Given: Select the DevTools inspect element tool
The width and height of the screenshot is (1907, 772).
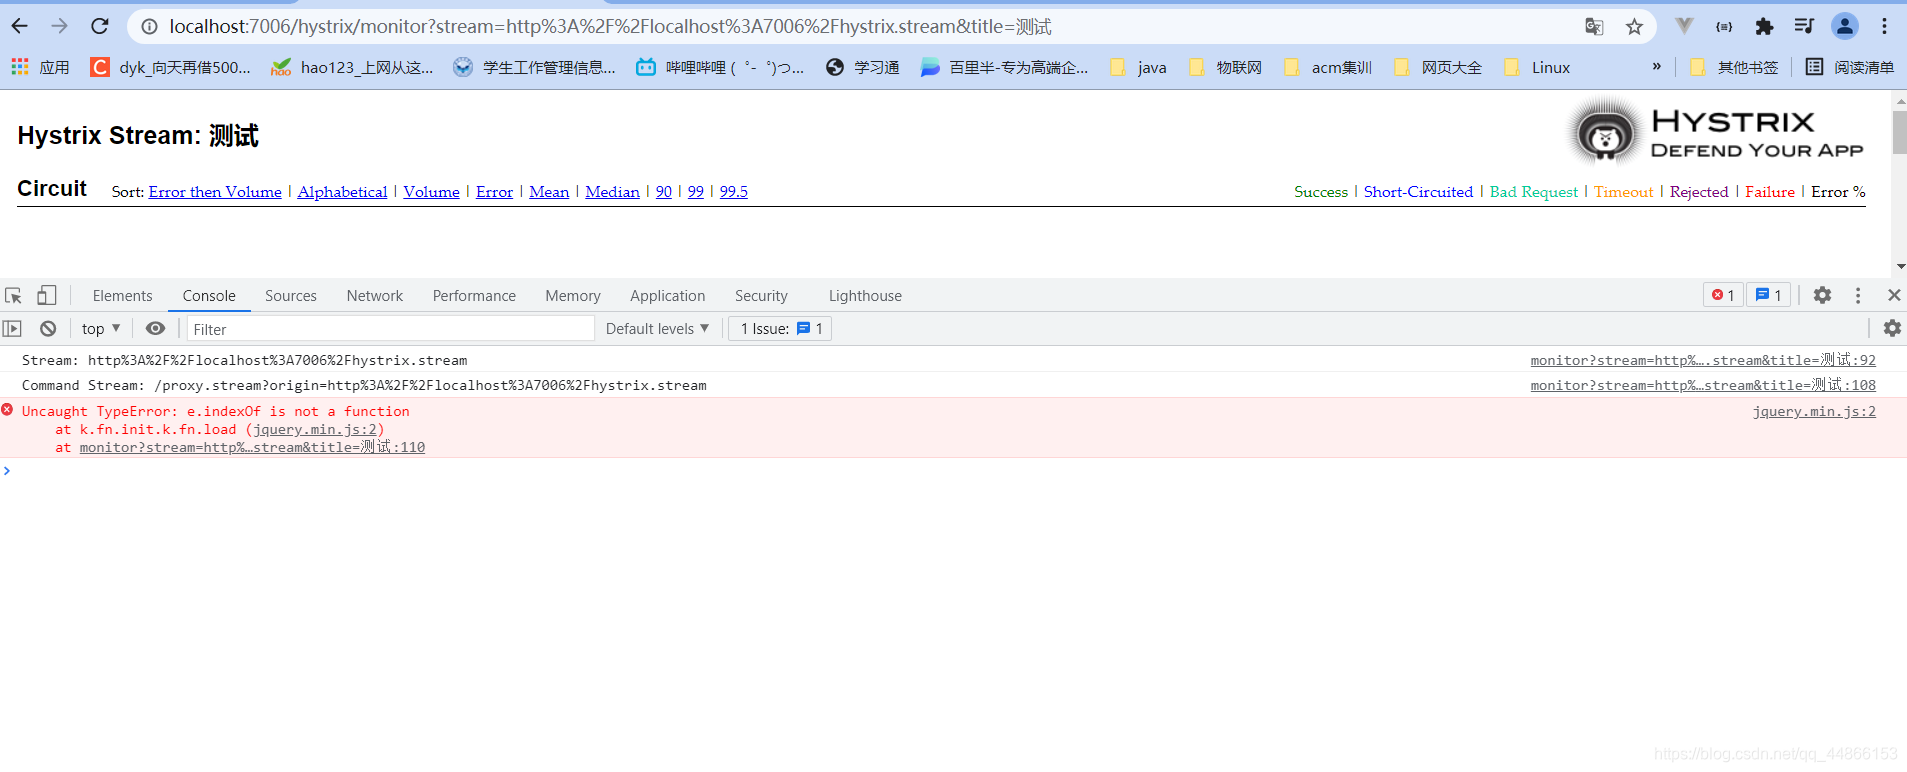Looking at the screenshot, I should click(x=13, y=296).
